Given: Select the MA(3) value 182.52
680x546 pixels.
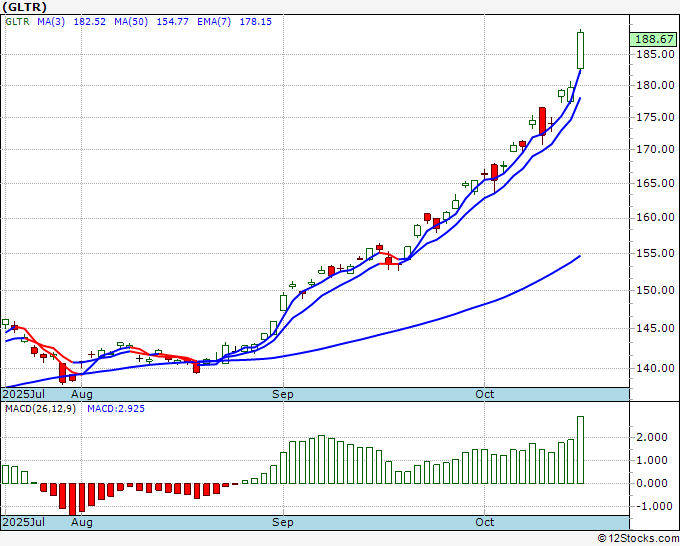Looking at the screenshot, I should pyautogui.click(x=90, y=22).
